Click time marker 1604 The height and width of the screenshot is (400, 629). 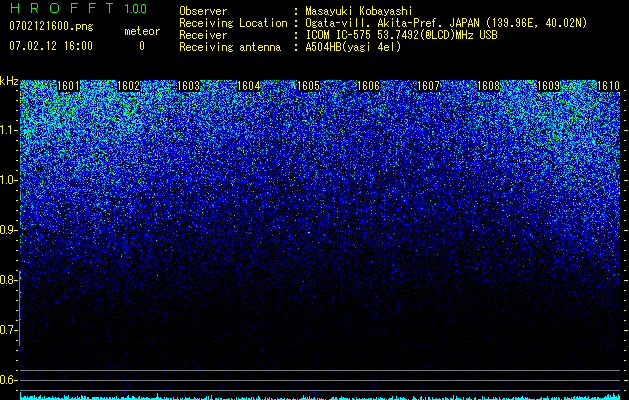248,86
